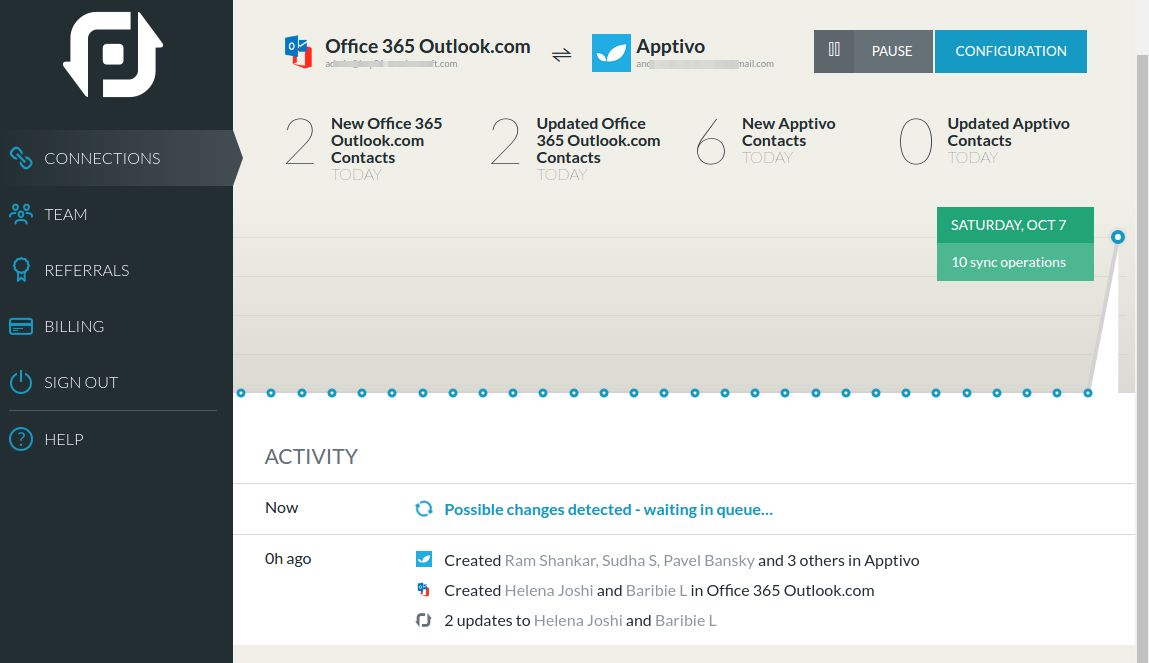Image resolution: width=1149 pixels, height=663 pixels.
Task: Click the Apptivo icon in the Created activity row
Action: 424,559
